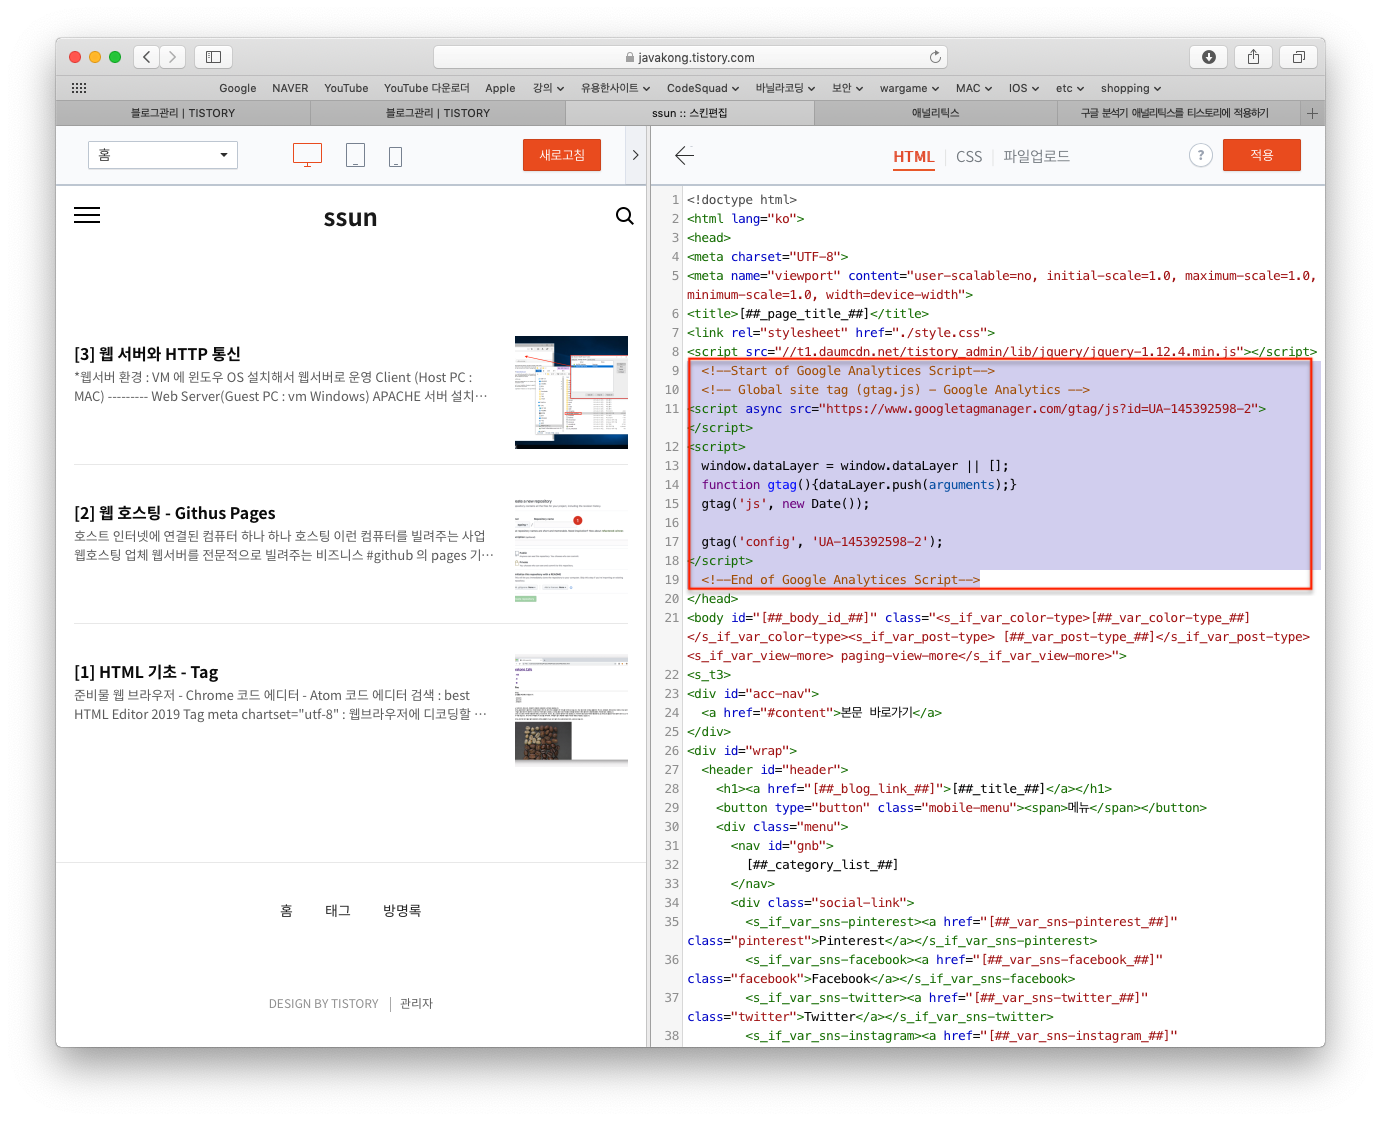
Task: Open the YouTube 다운로더 bookmark
Action: 427,88
